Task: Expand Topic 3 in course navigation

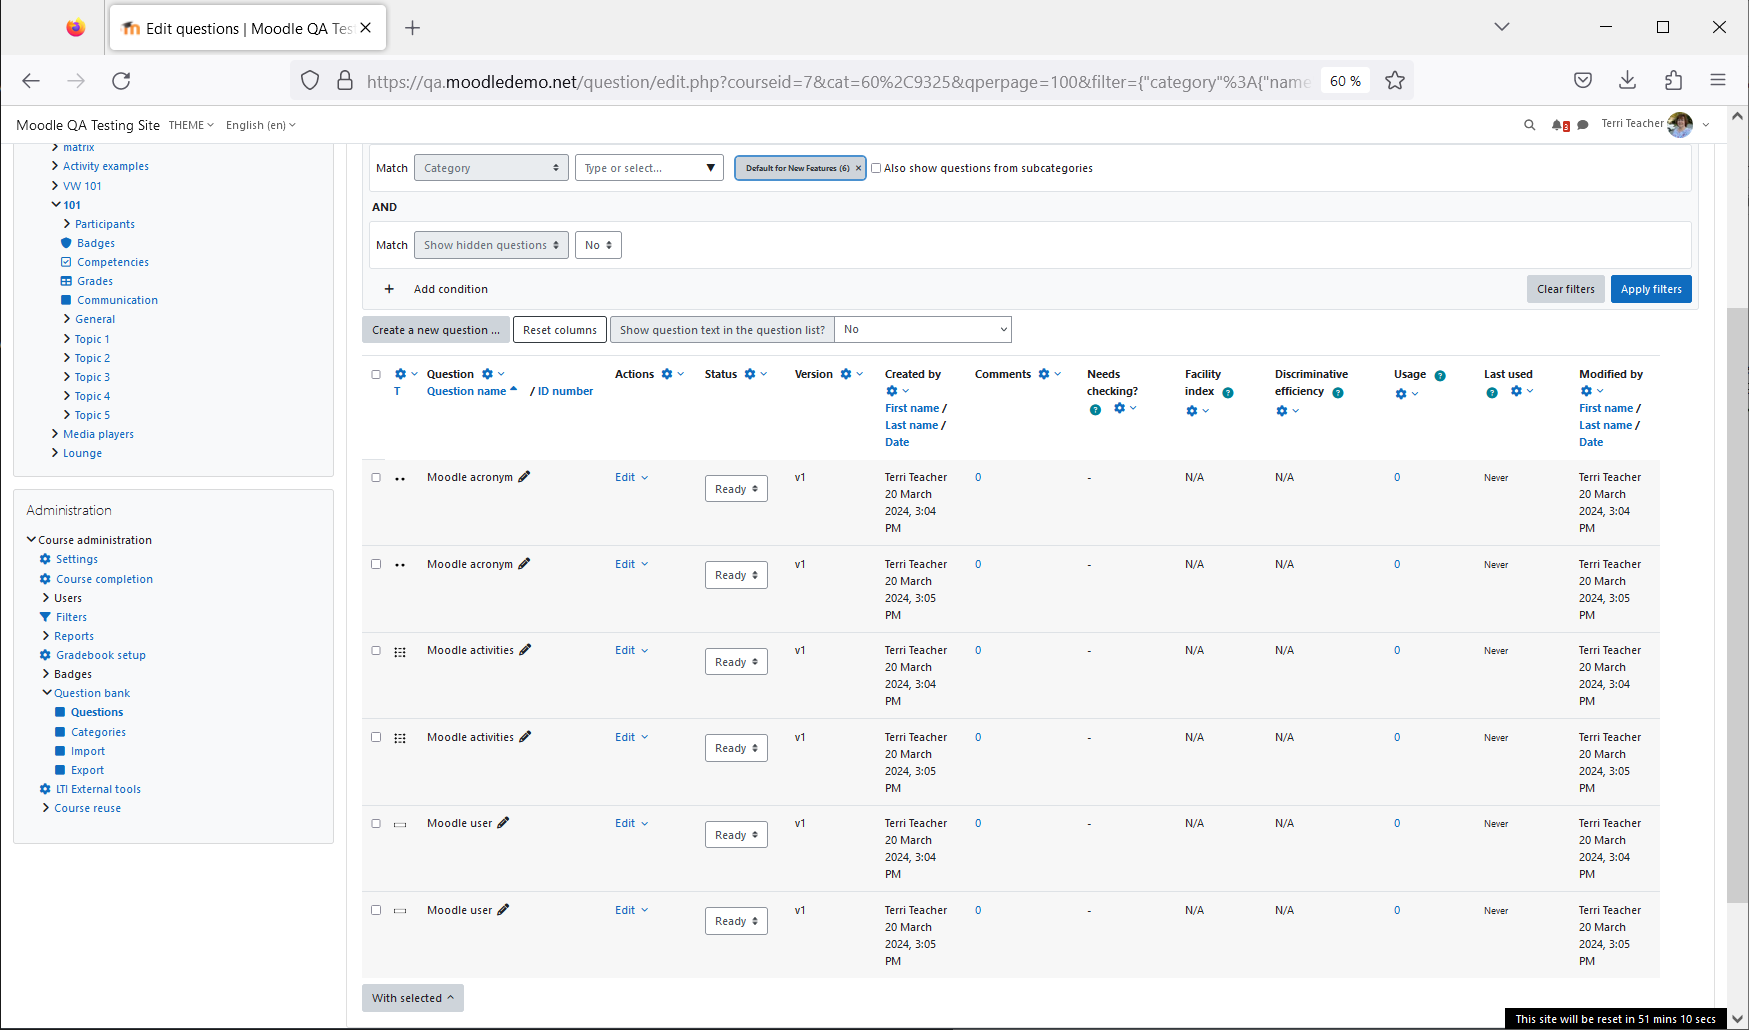Action: pyautogui.click(x=67, y=377)
